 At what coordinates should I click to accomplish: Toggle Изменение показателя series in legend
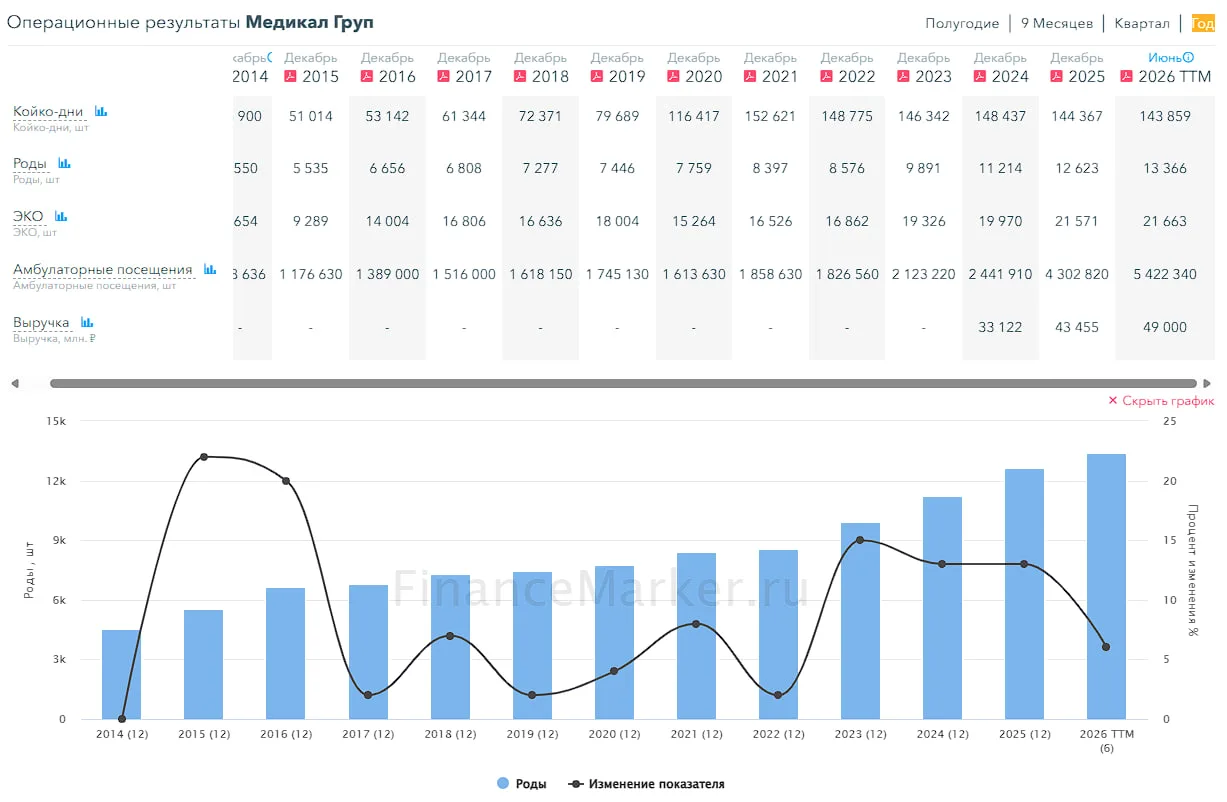tap(646, 784)
